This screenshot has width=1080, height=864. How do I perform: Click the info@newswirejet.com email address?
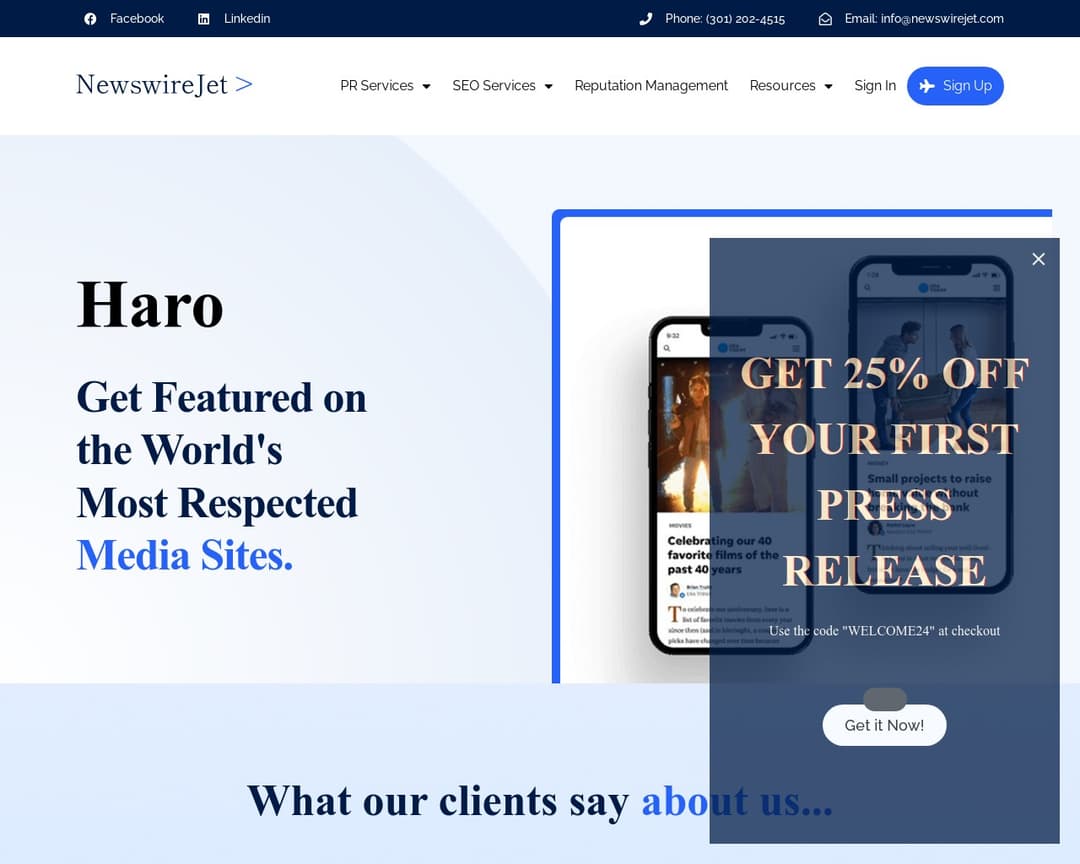tap(942, 19)
